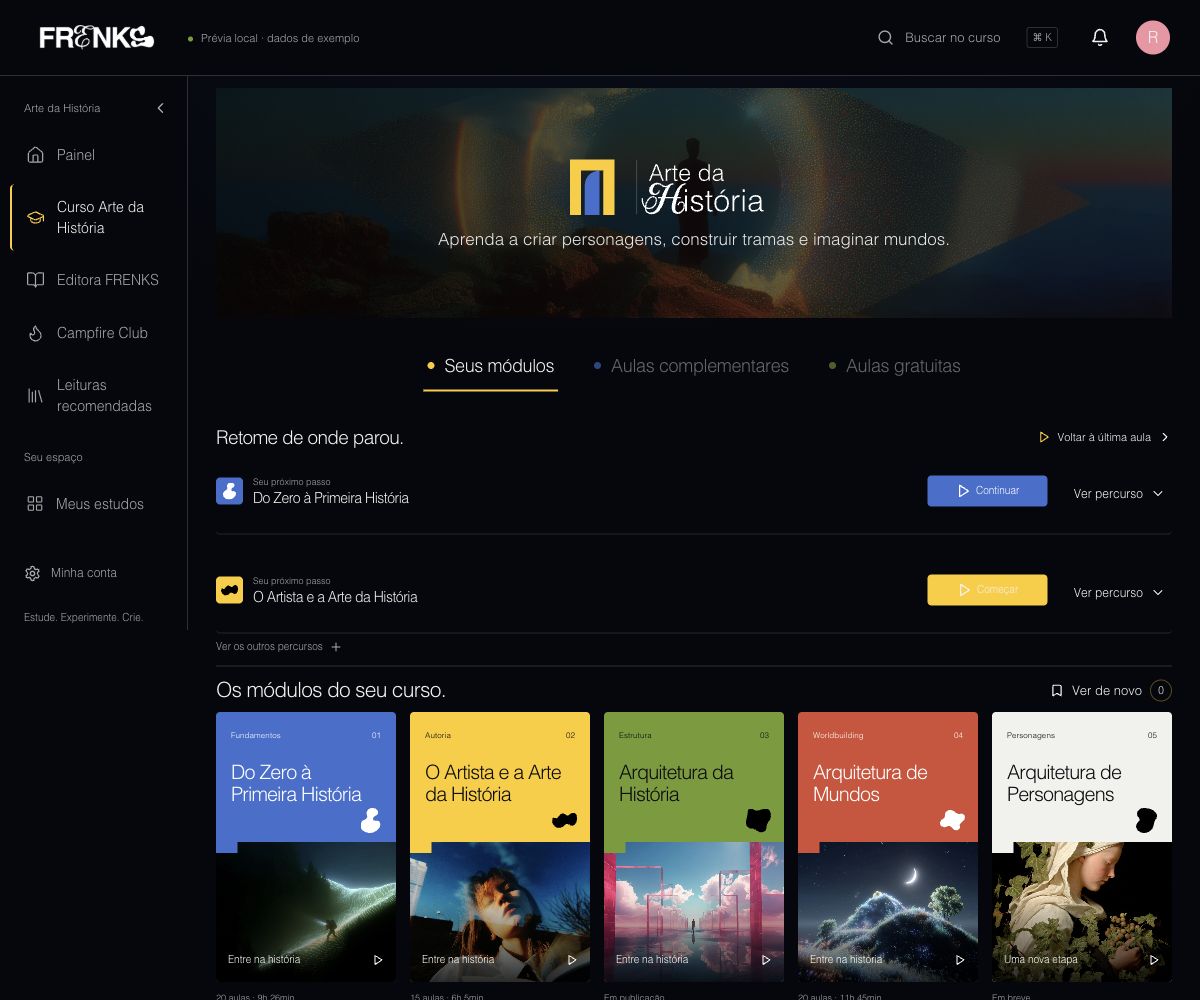This screenshot has width=1200, height=1000.
Task: Click the Campfire Club flame icon
Action: coord(36,333)
